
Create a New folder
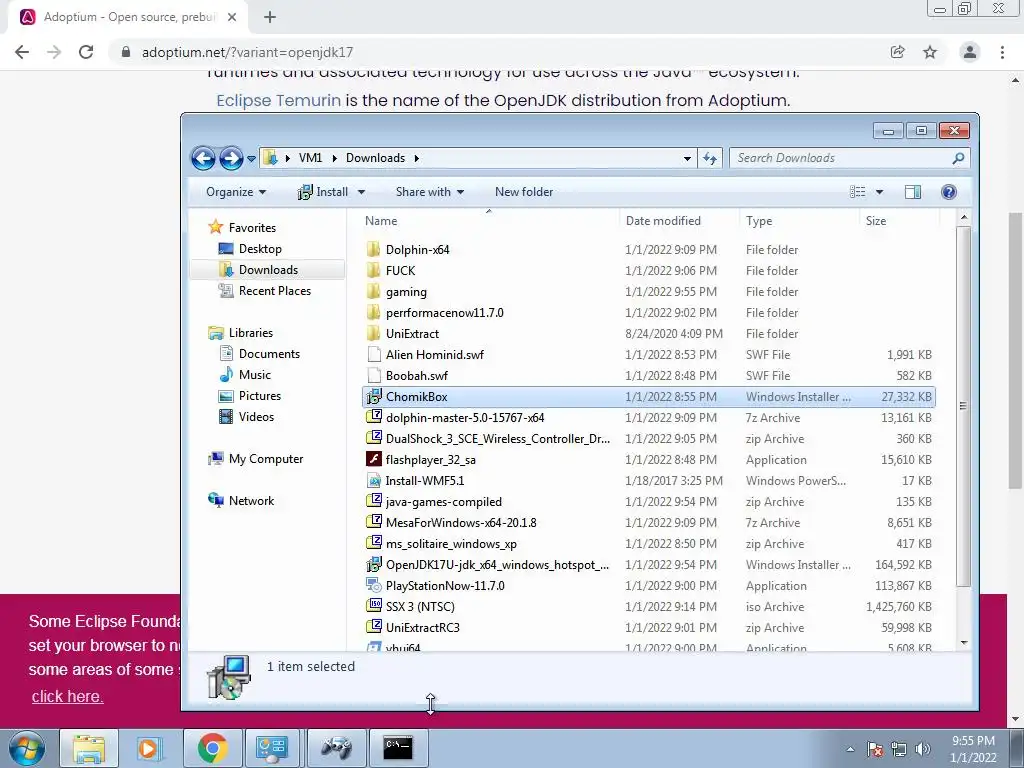[524, 192]
